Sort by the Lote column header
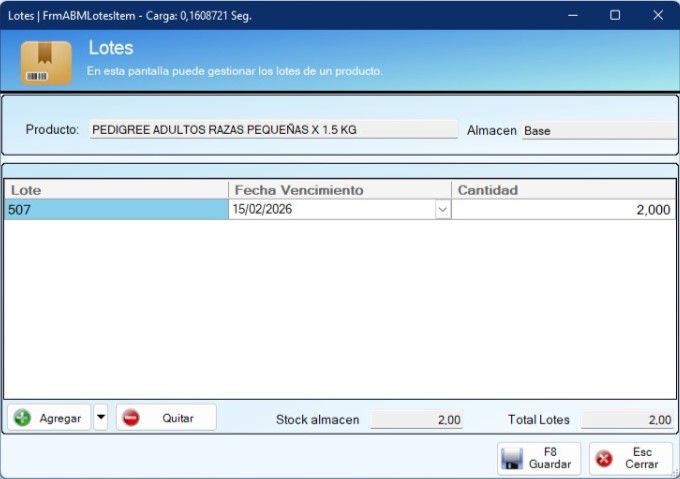The height and width of the screenshot is (479, 680). tap(116, 190)
